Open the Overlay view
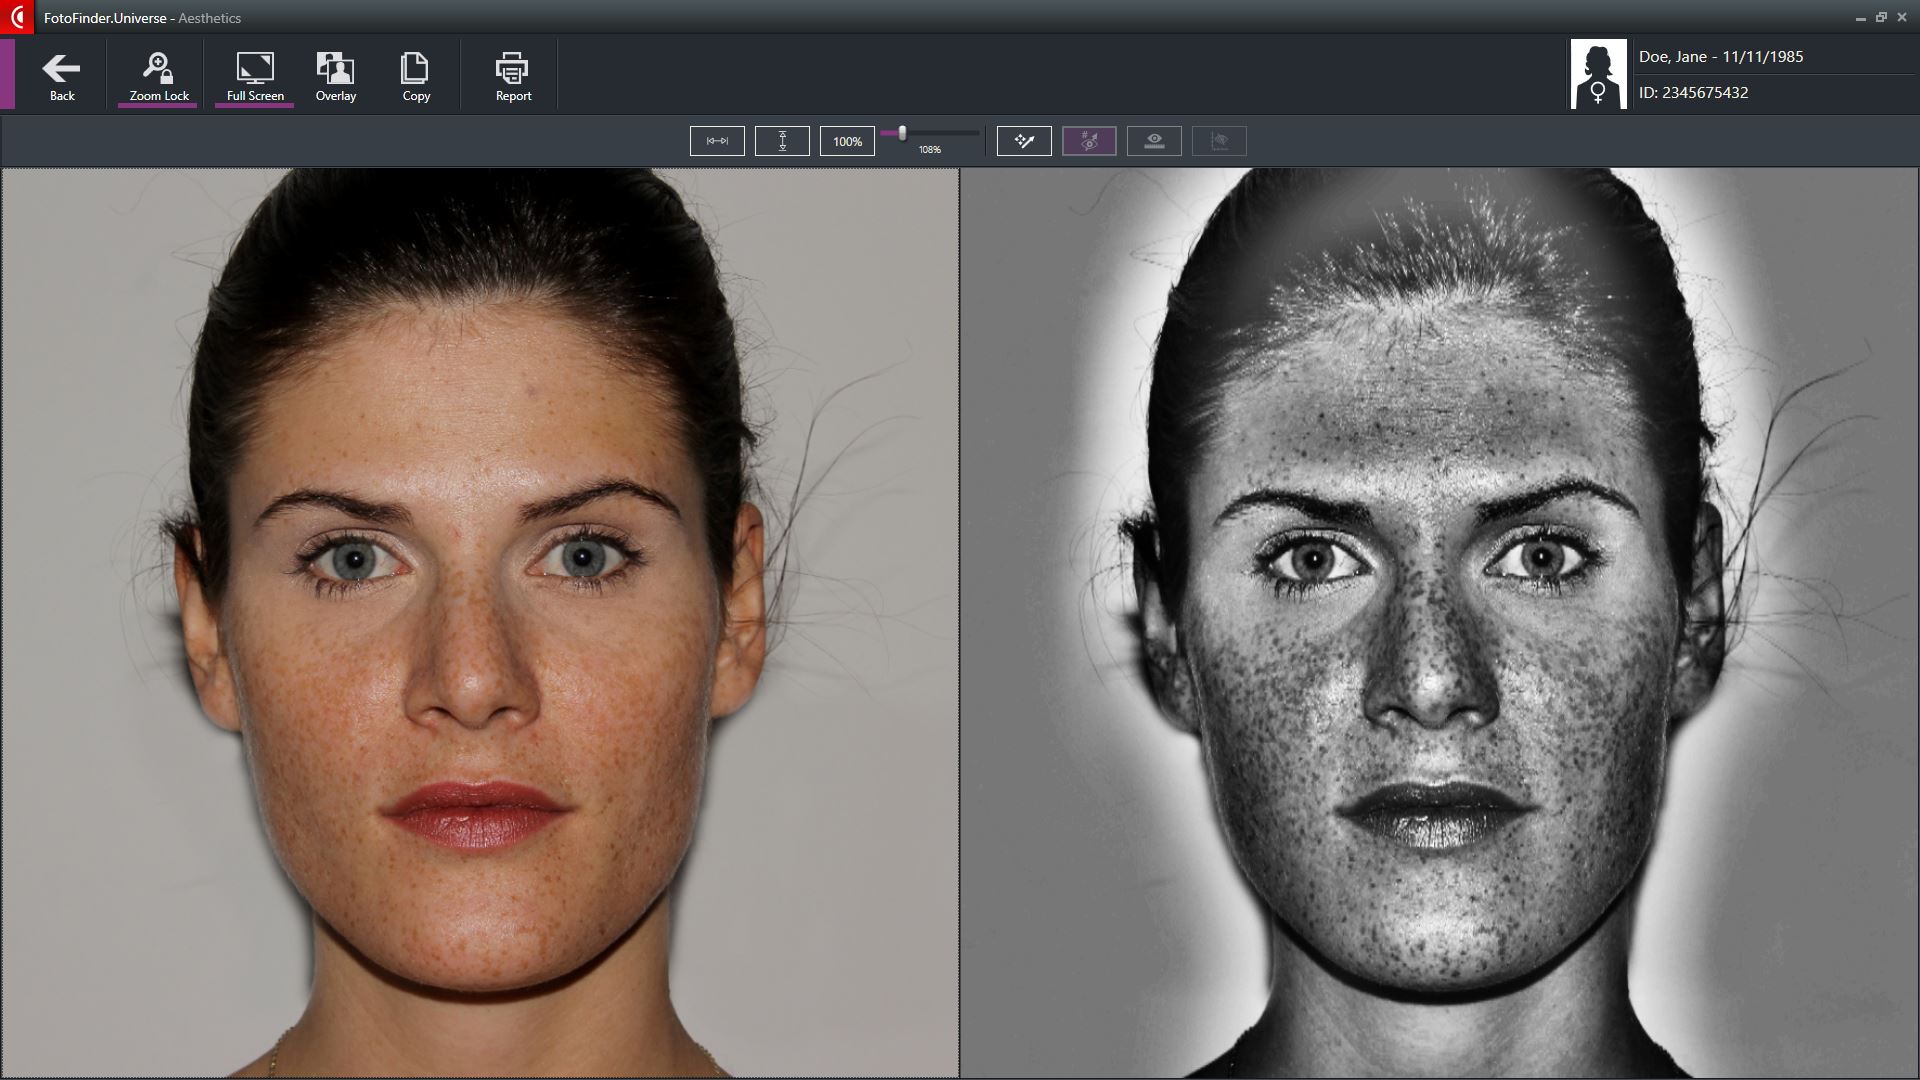 click(336, 76)
